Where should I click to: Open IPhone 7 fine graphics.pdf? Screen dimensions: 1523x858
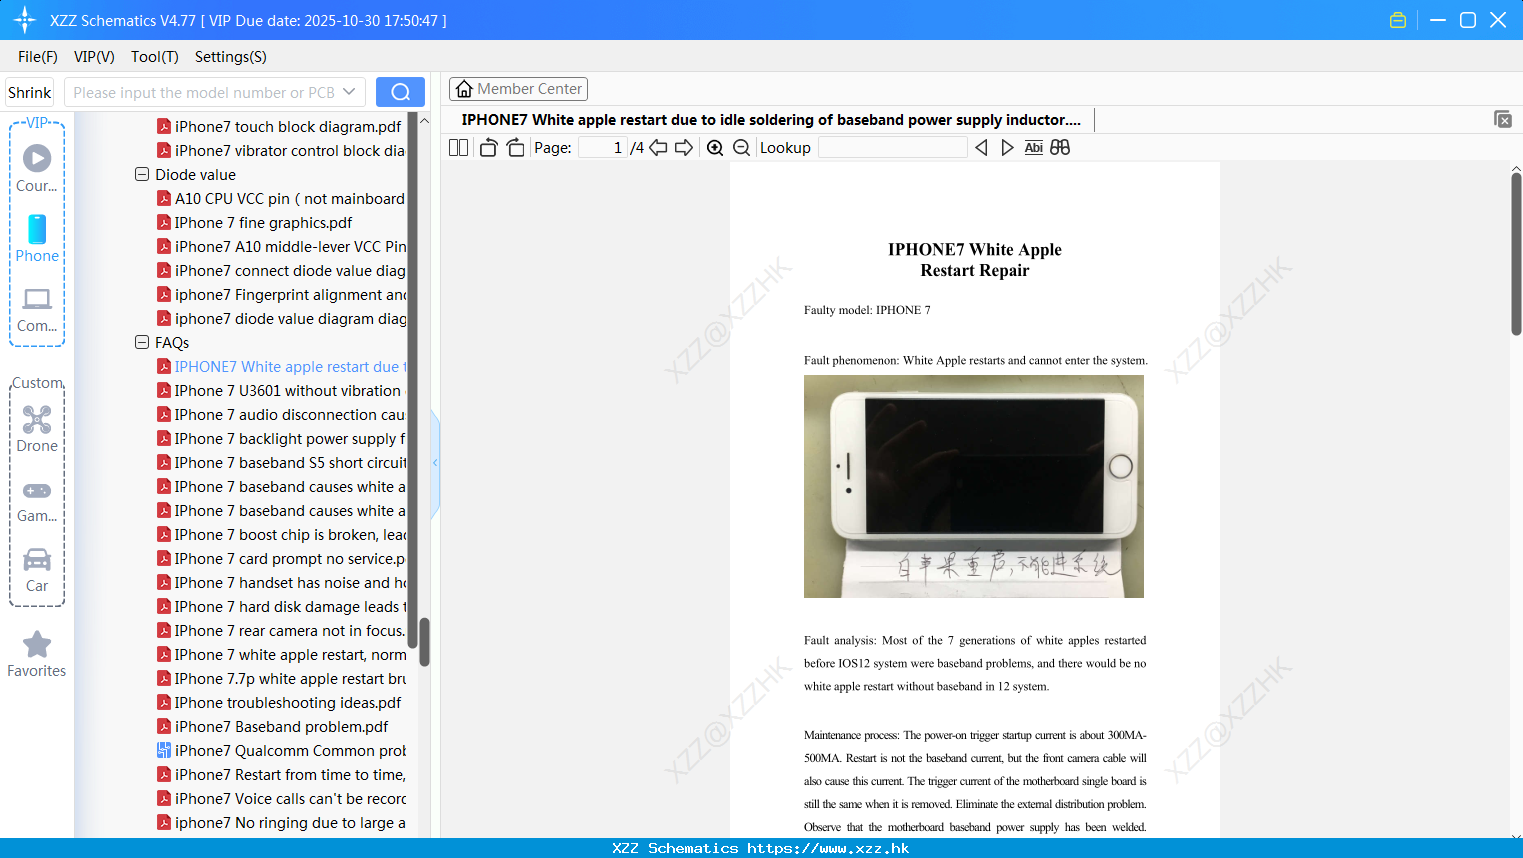coord(255,222)
